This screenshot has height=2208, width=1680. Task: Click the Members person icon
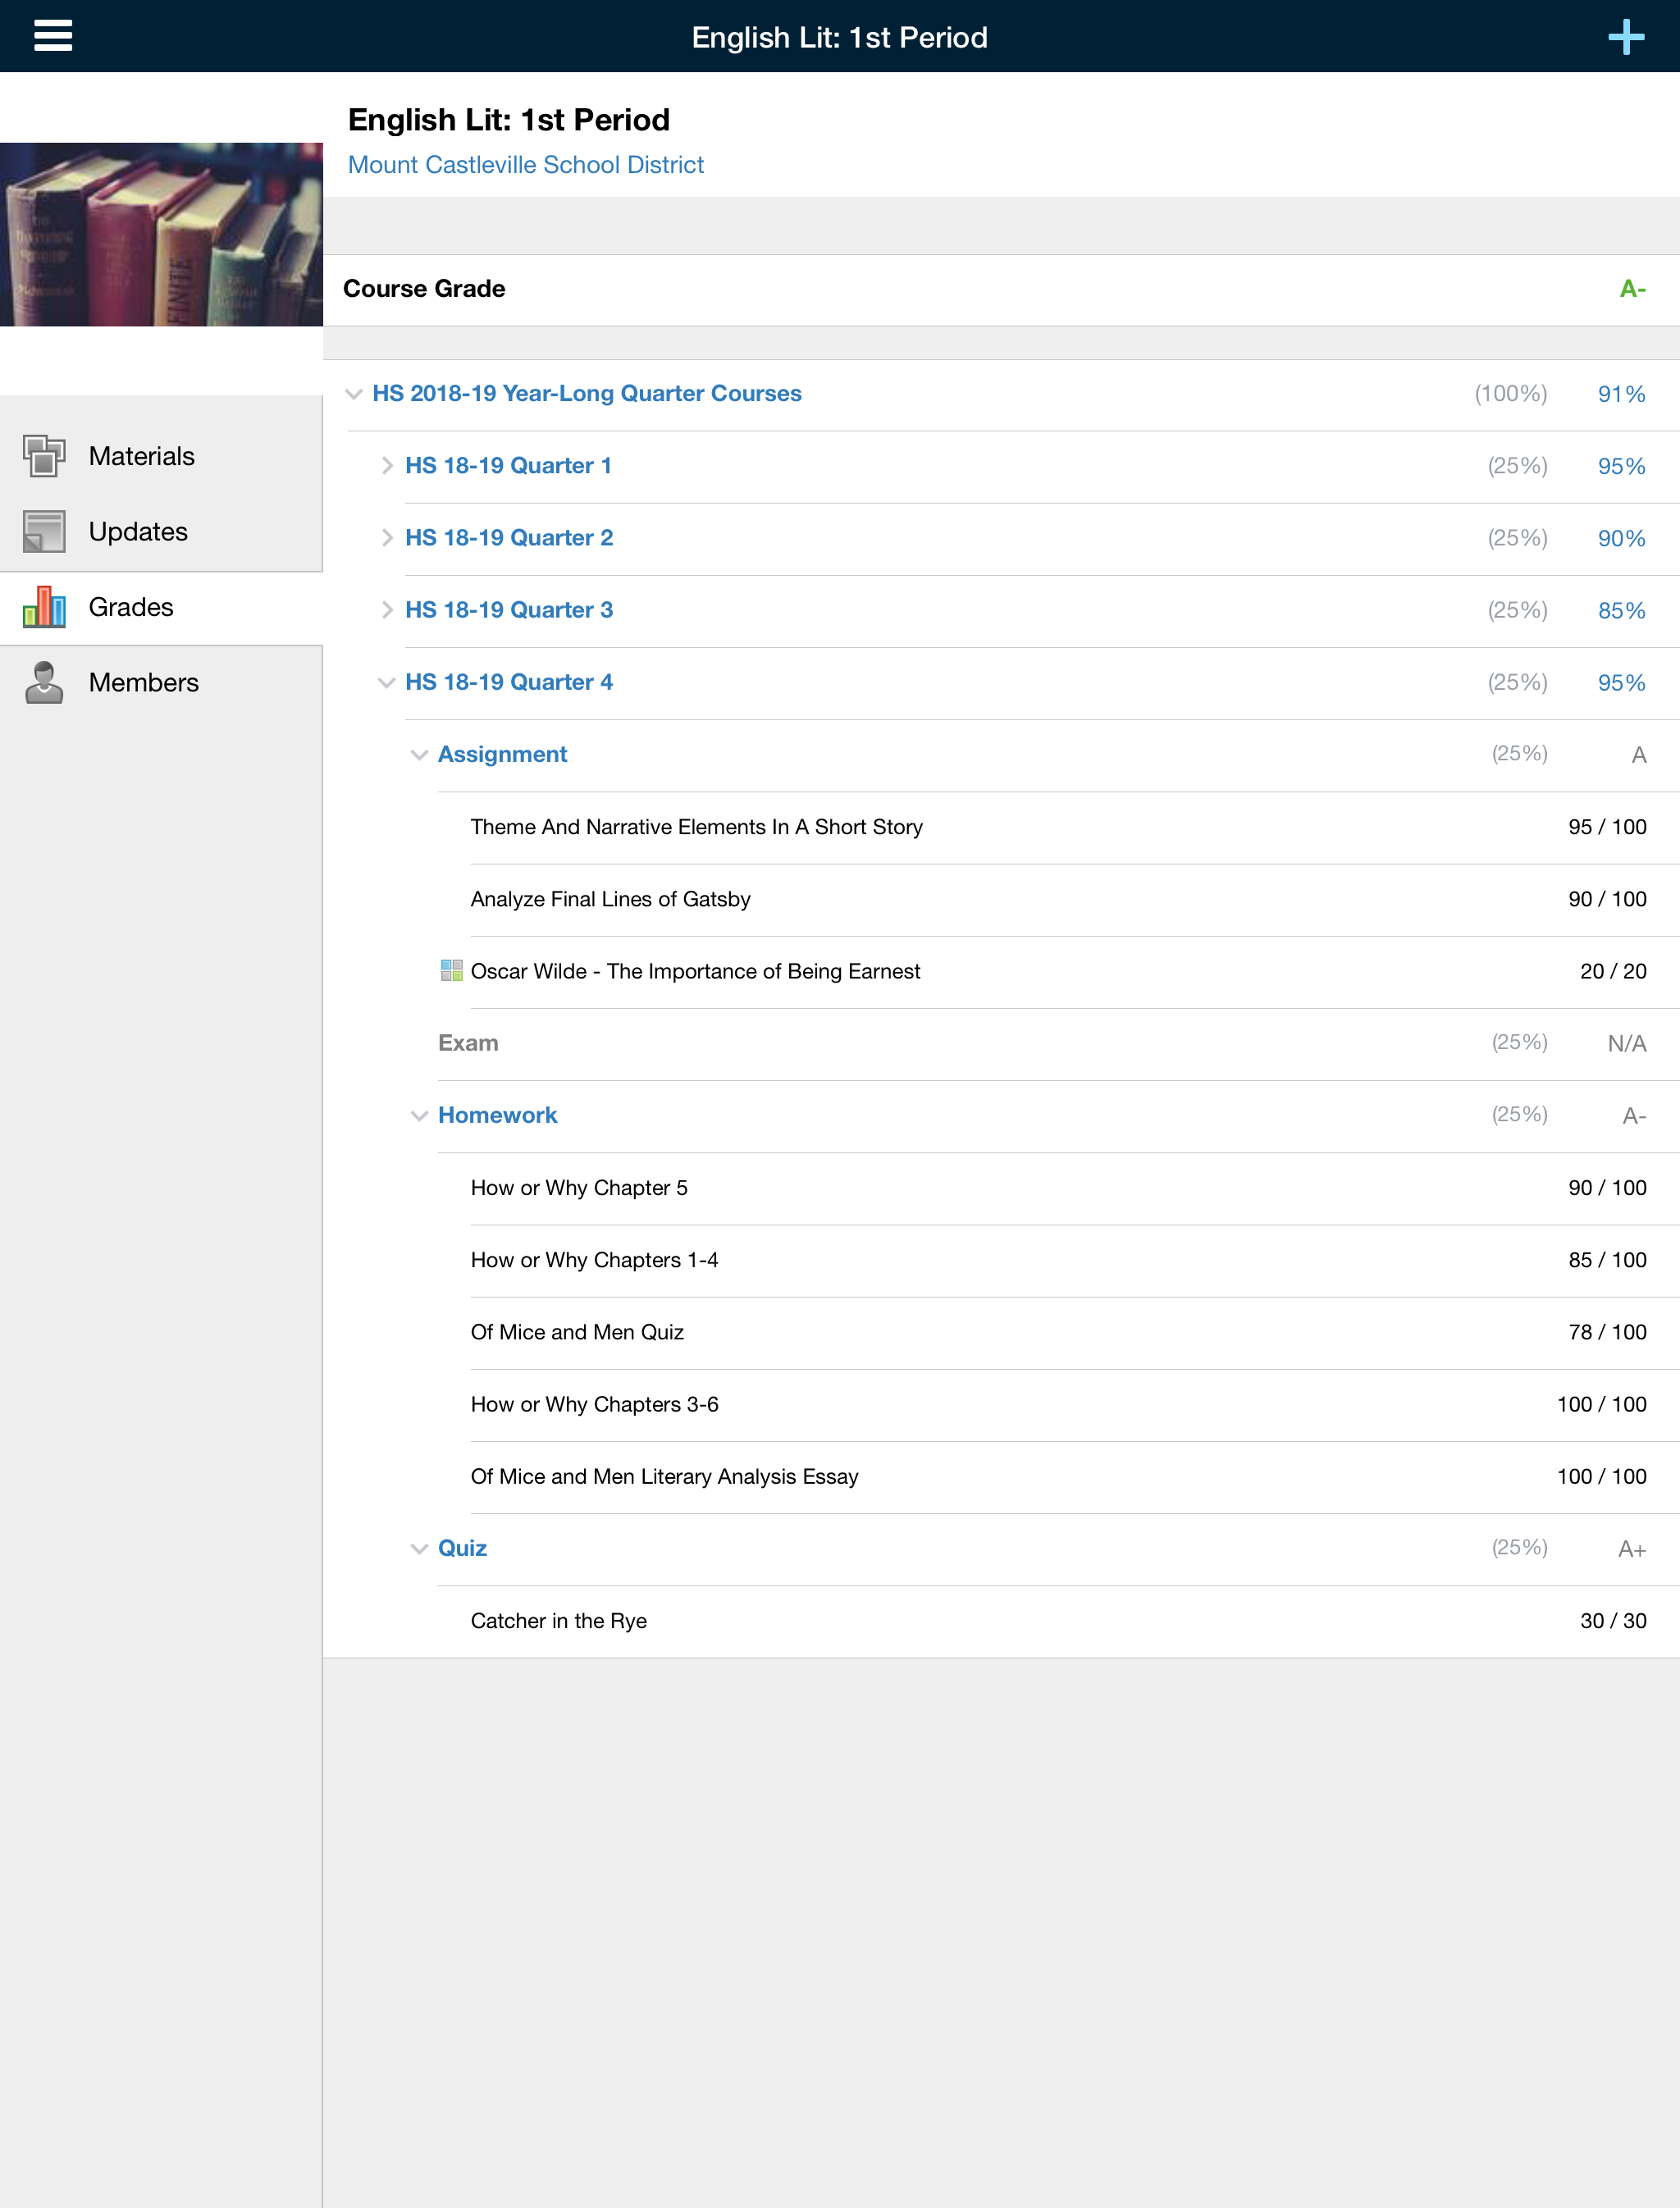click(x=44, y=683)
